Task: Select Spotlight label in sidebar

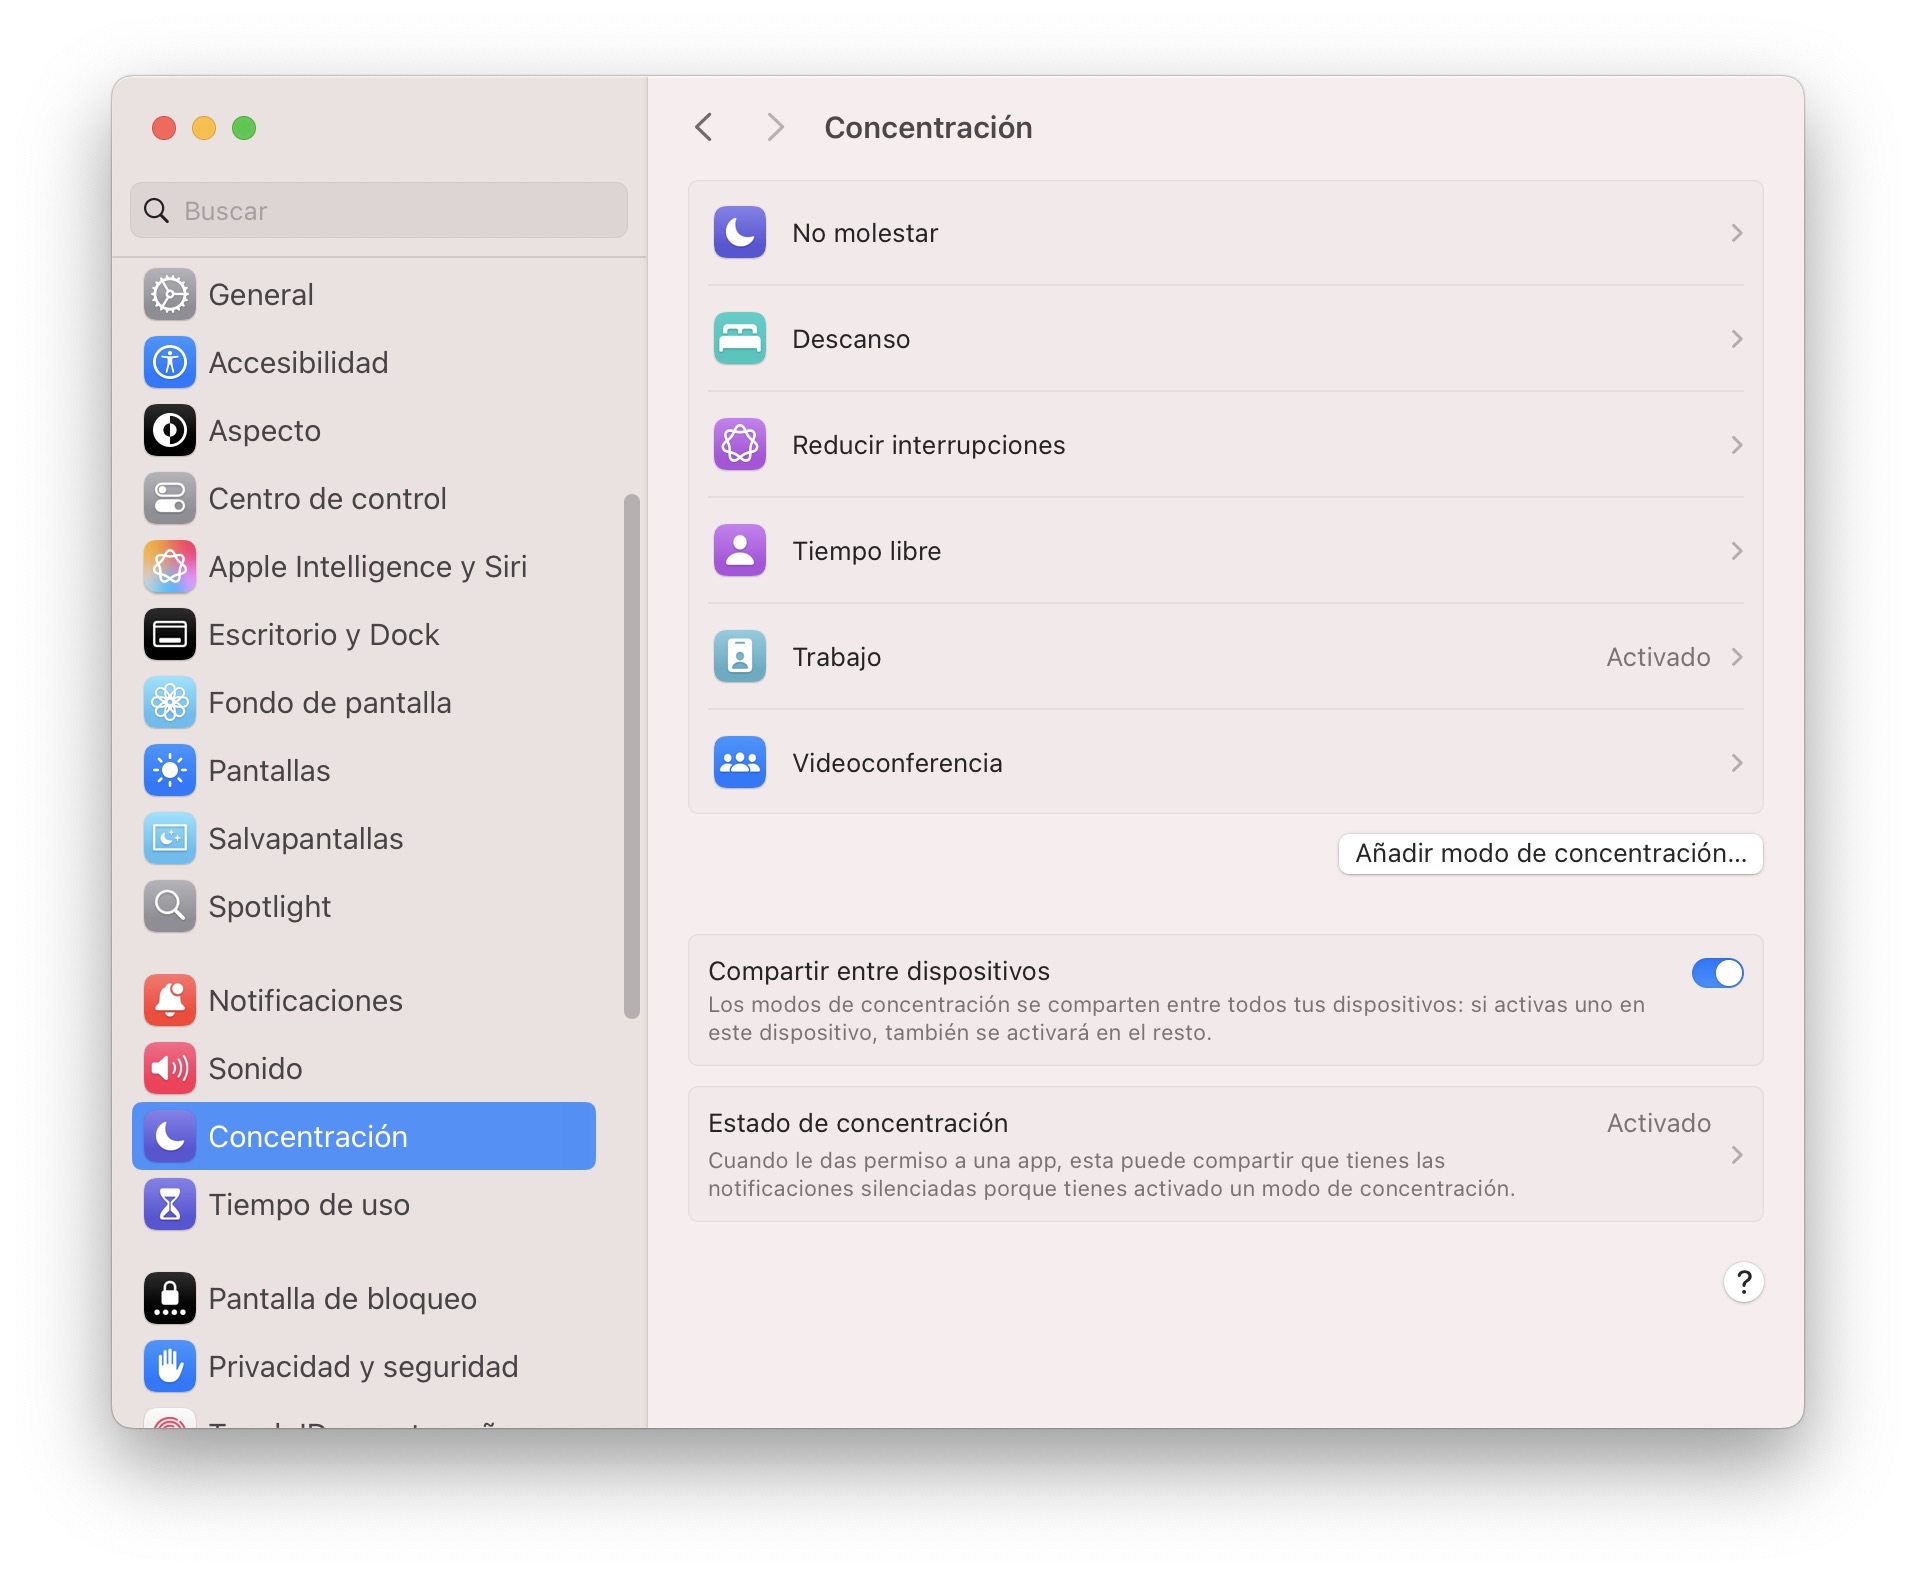Action: click(269, 907)
